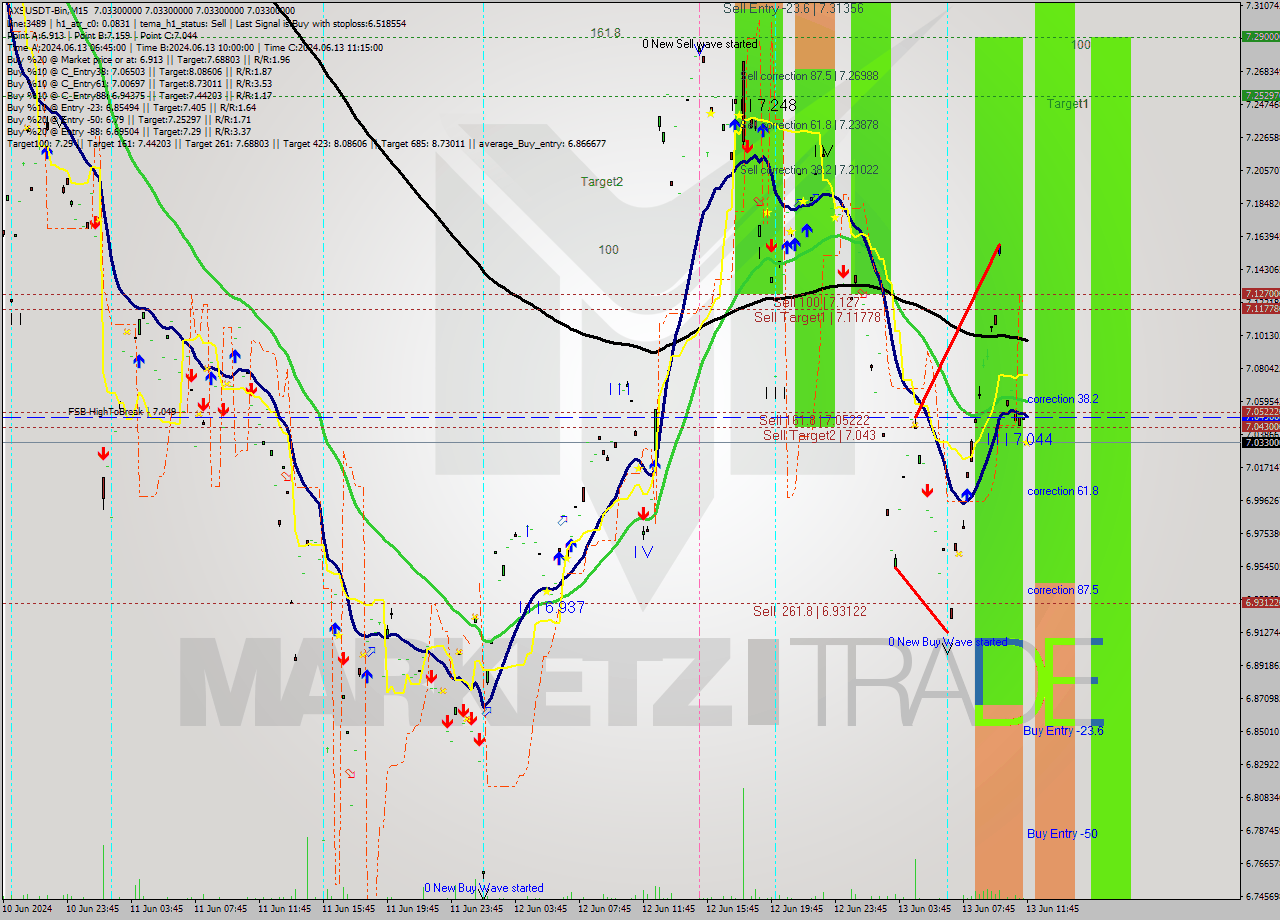Select the 'Sell Target2 | 7.043' label

(x=819, y=435)
